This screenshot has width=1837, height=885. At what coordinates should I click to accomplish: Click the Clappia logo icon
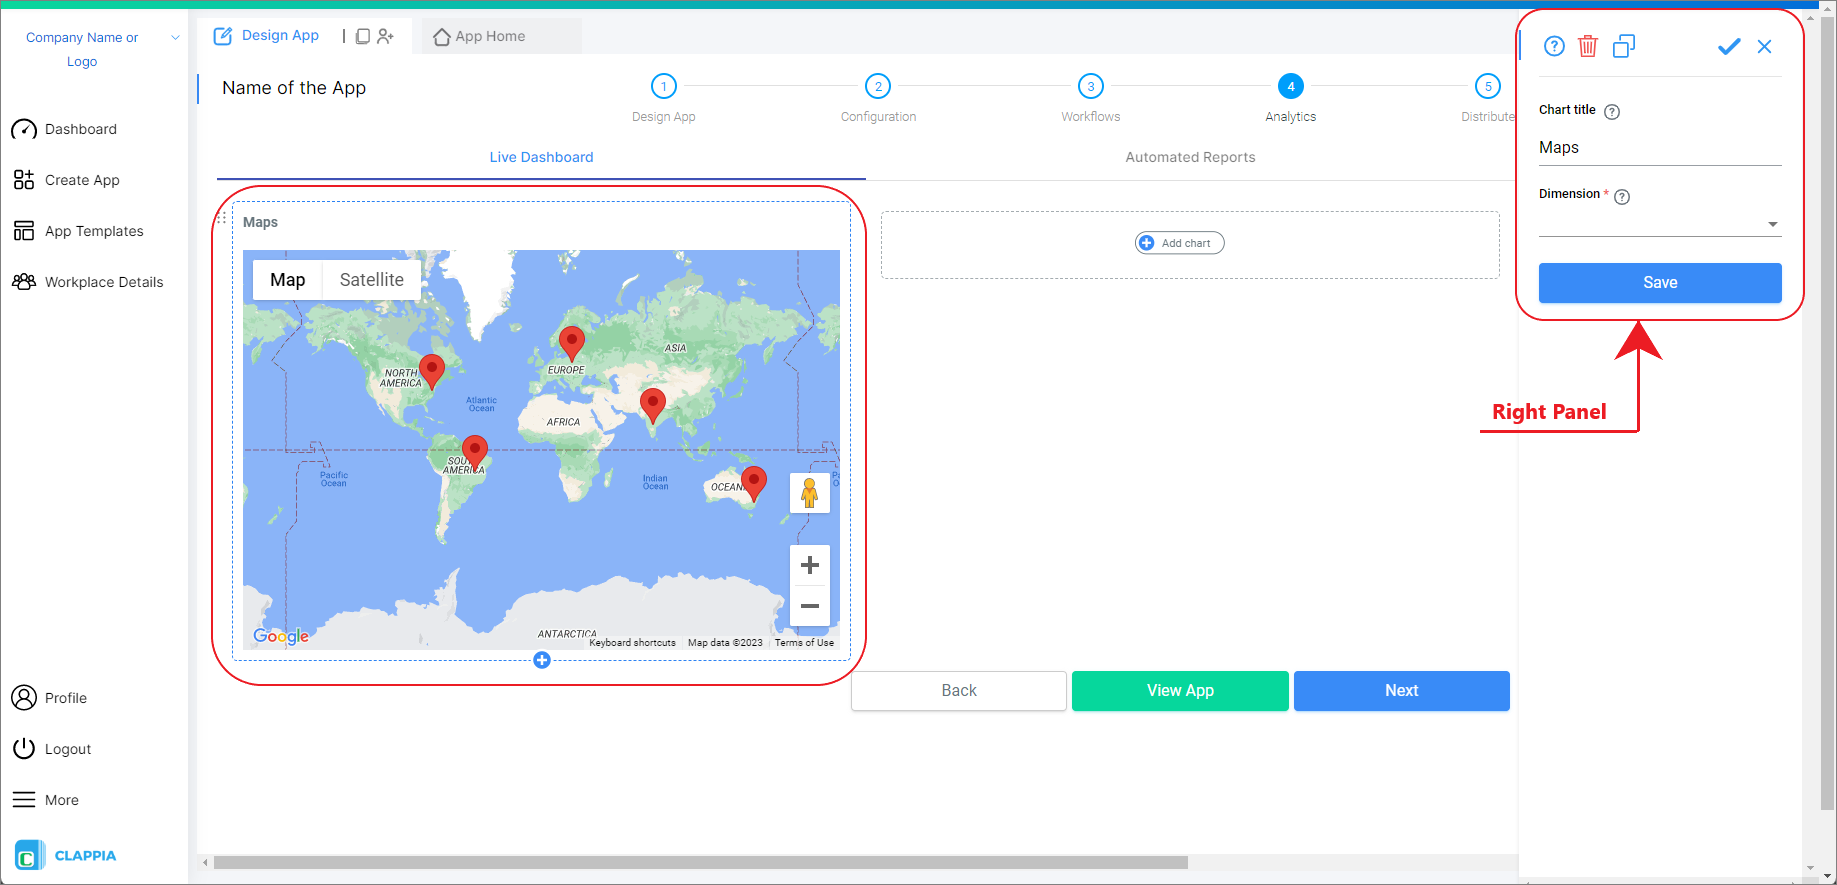(28, 856)
